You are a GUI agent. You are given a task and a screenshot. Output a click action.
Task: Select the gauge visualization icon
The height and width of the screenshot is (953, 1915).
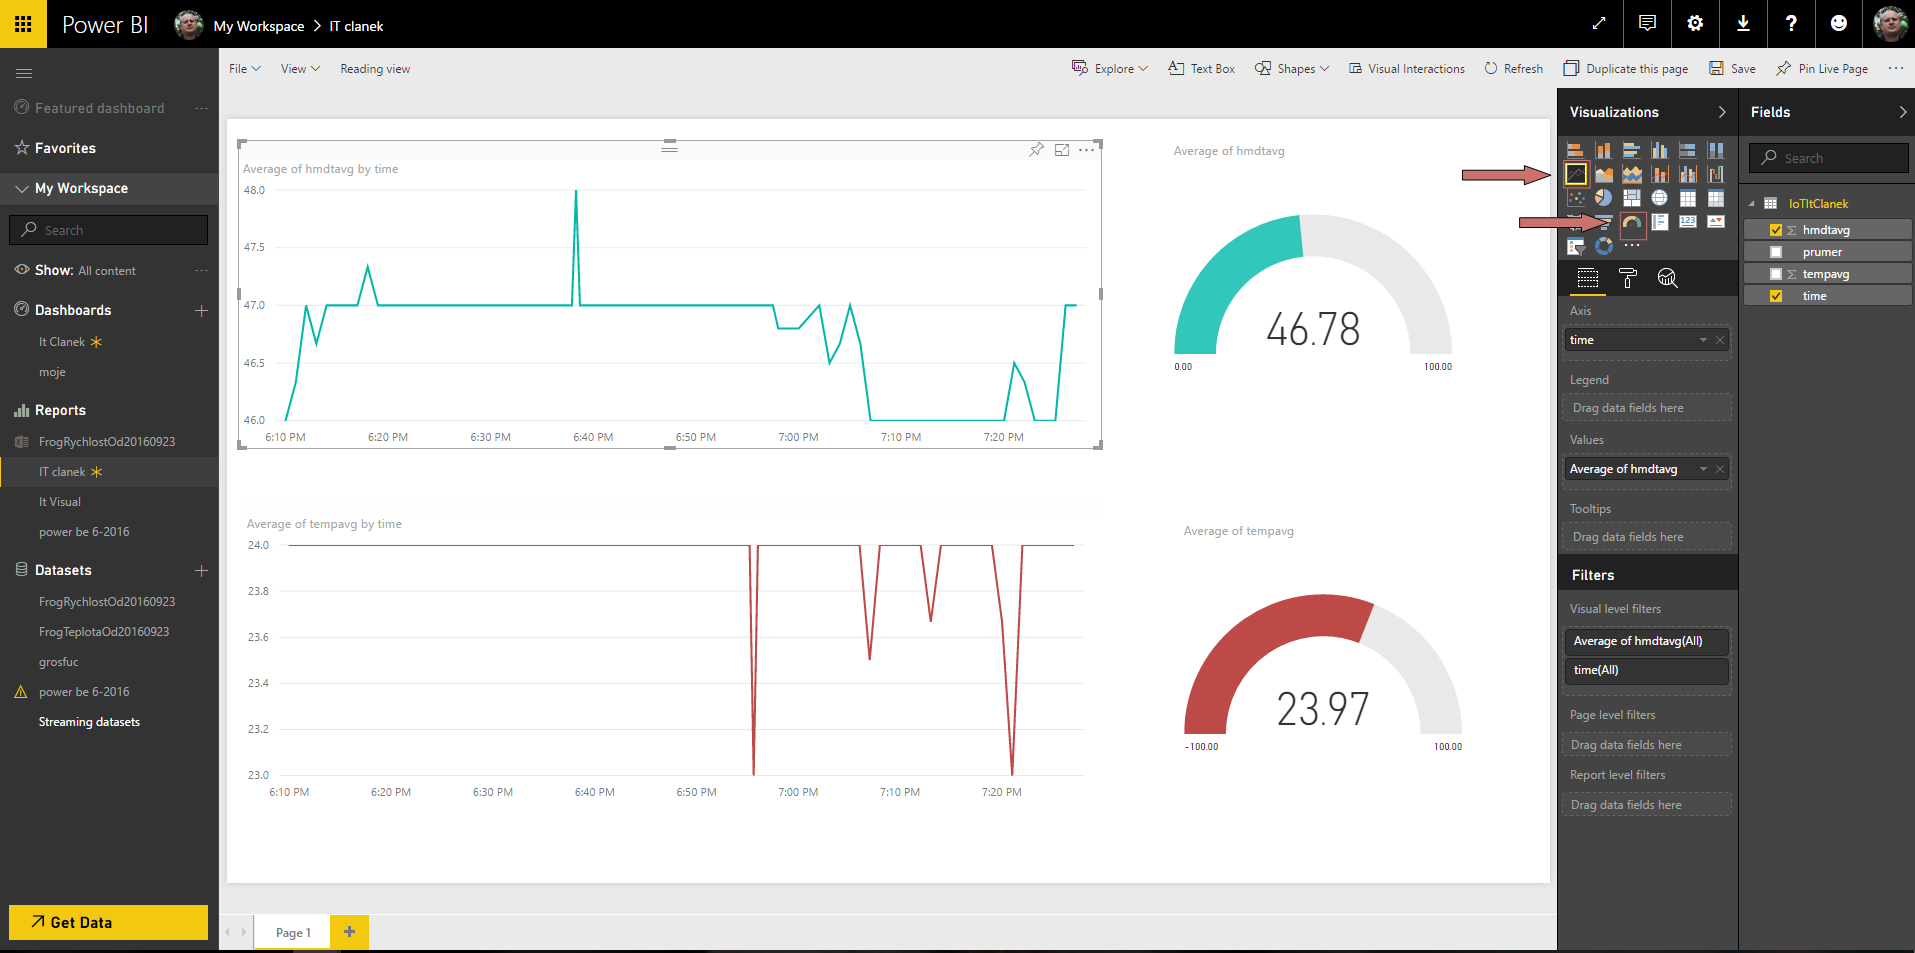click(1633, 222)
